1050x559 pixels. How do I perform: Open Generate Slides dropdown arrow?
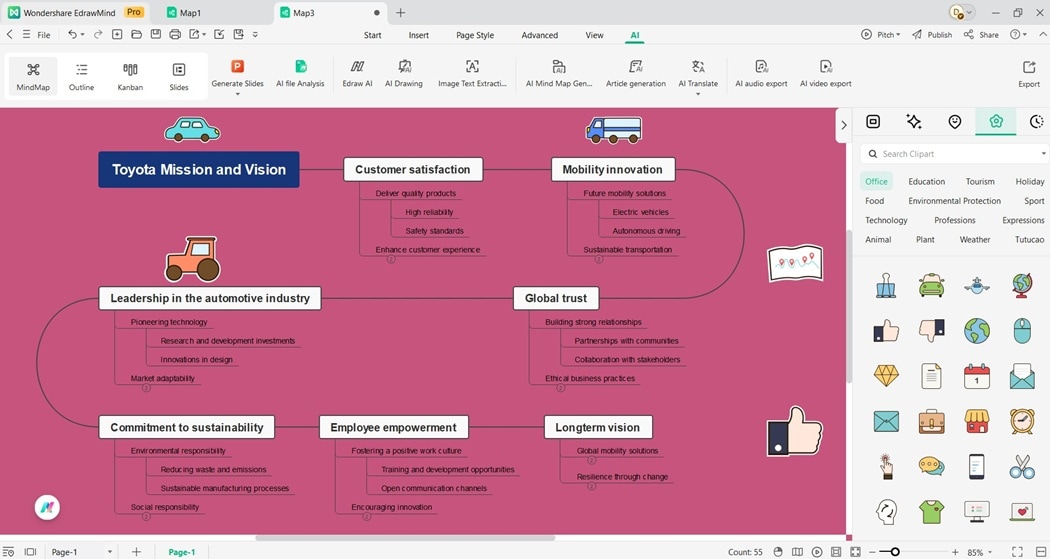tap(237, 94)
